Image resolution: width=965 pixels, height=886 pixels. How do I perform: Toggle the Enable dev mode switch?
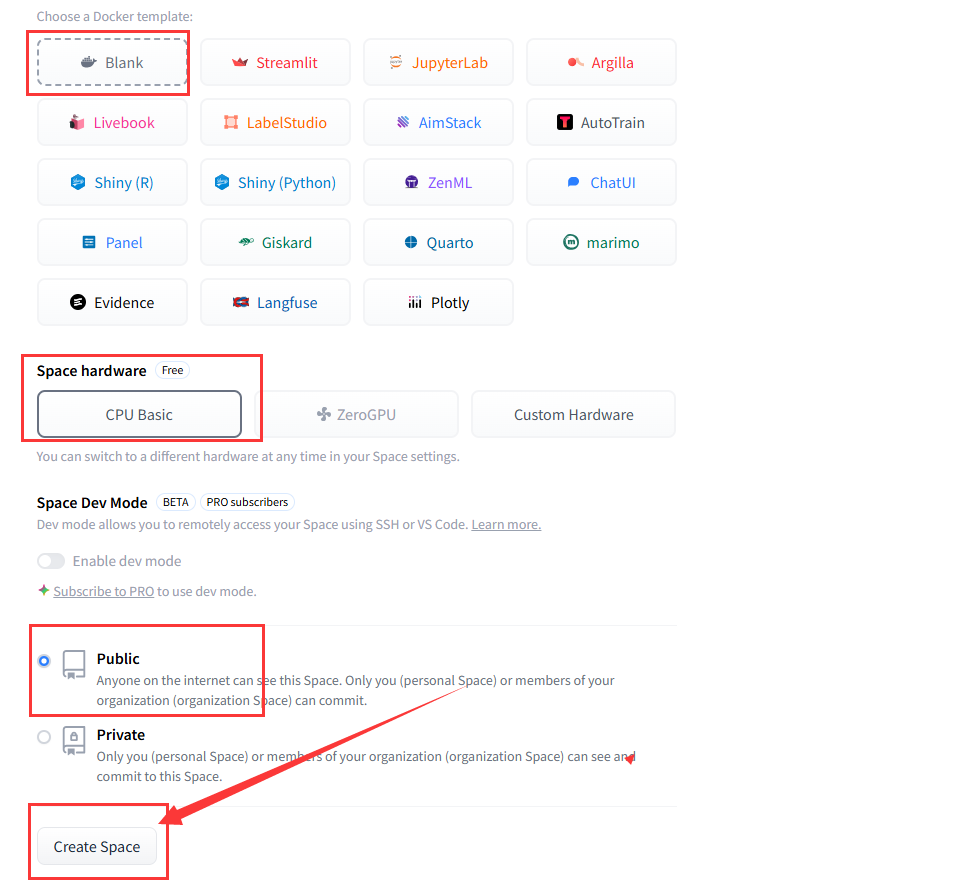51,561
